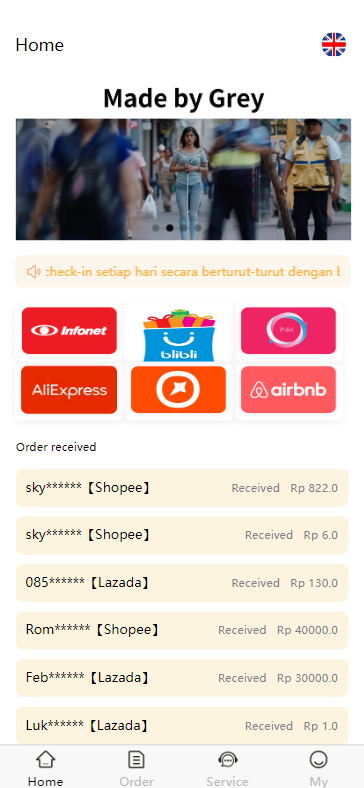Select the first carousel dot indicator
364x788 pixels.
(156, 228)
